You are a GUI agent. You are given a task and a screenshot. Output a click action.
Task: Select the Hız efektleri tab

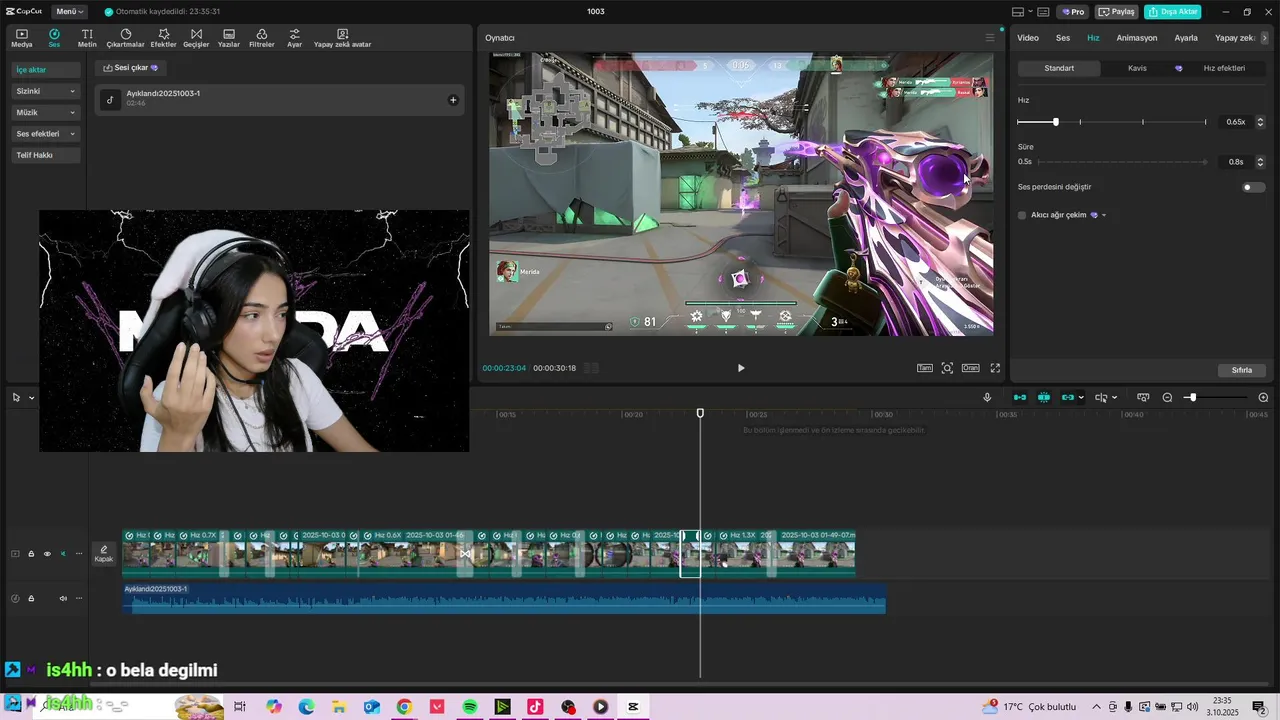click(1224, 68)
